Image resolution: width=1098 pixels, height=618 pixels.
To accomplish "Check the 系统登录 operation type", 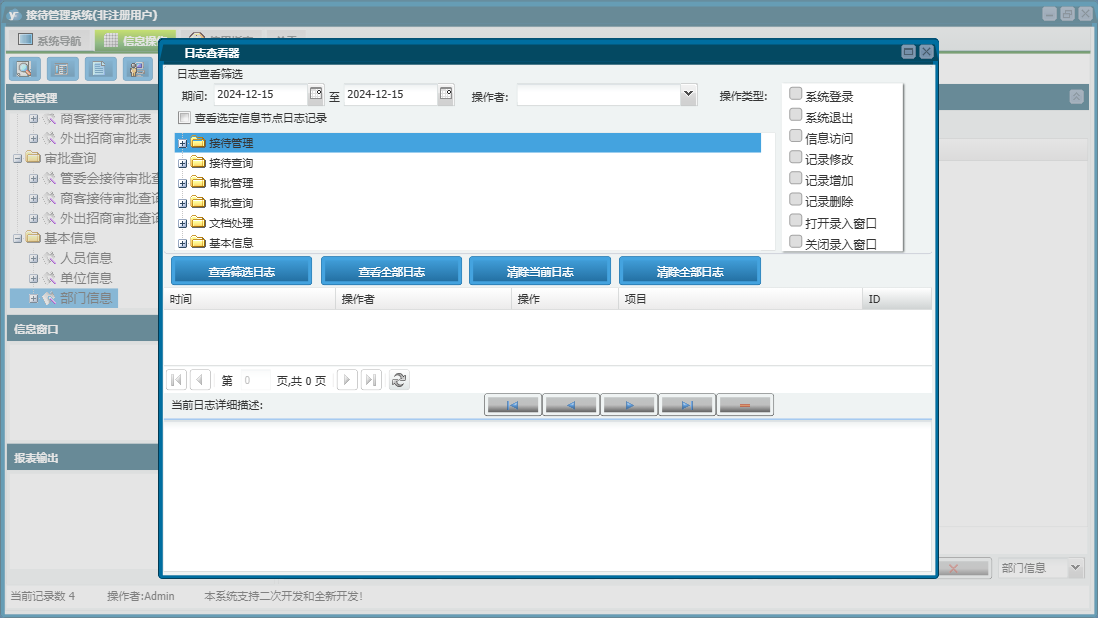I will (x=795, y=94).
